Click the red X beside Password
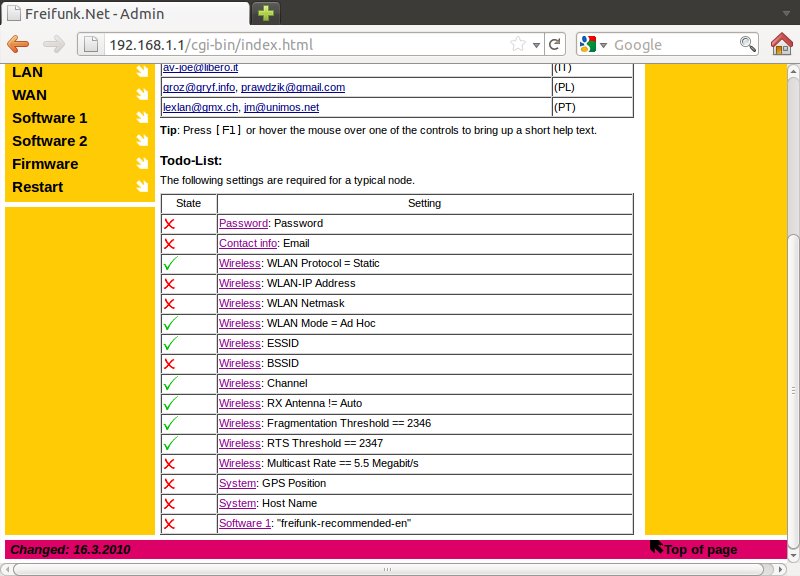The width and height of the screenshot is (800, 576). (169, 224)
